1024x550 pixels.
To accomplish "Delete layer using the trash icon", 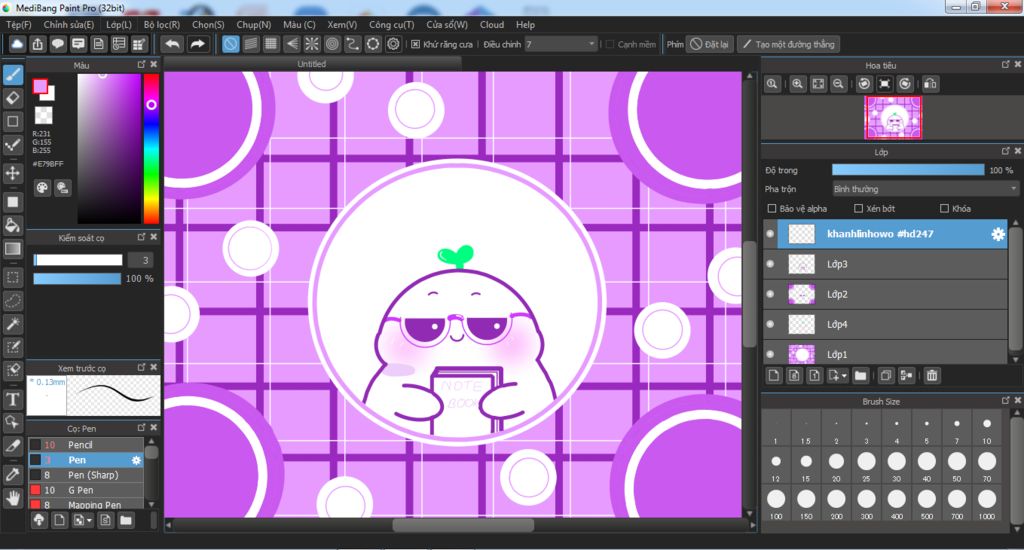I will click(x=932, y=376).
